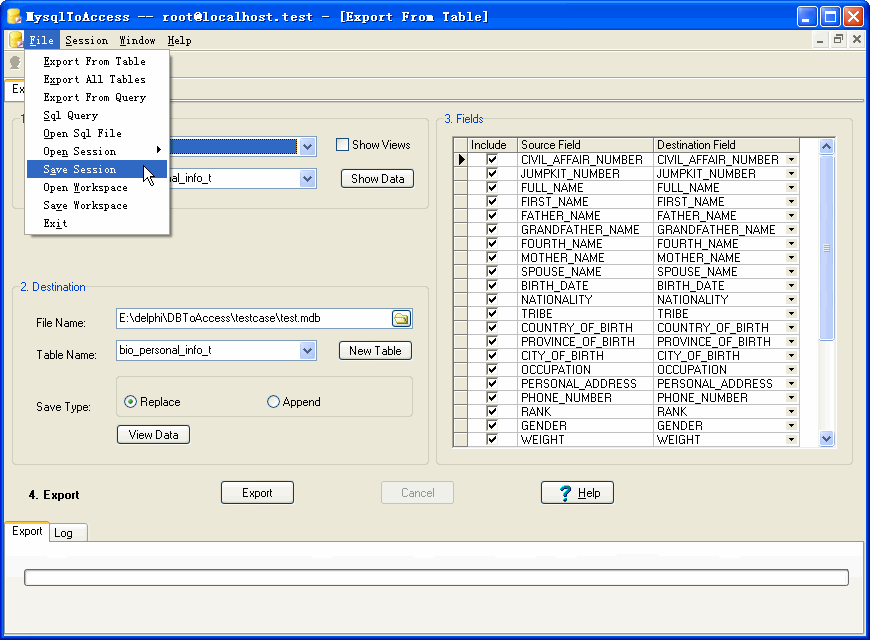
Task: Open the browse folder icon beside File Name
Action: [x=401, y=319]
